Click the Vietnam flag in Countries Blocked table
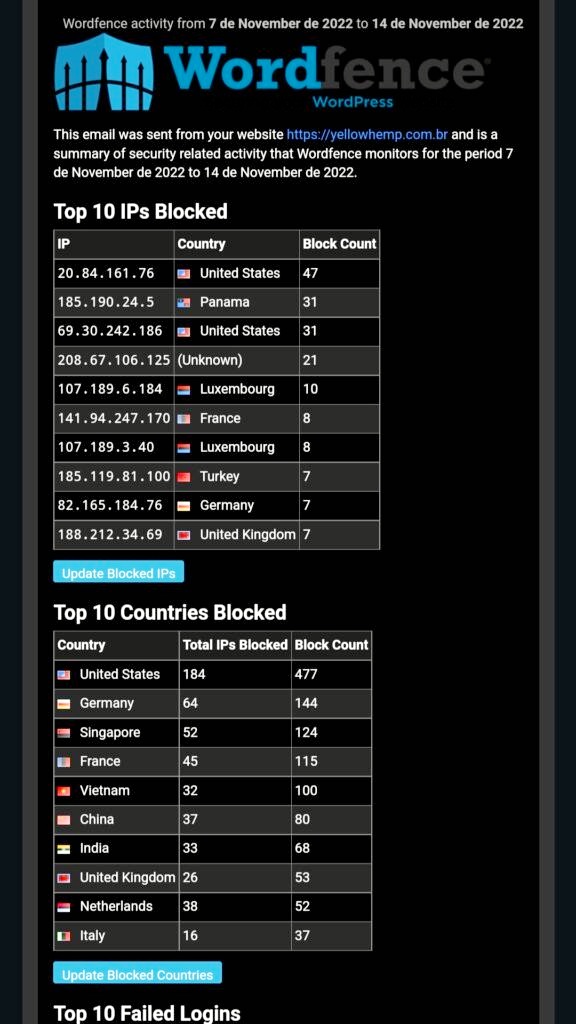 click(x=64, y=791)
